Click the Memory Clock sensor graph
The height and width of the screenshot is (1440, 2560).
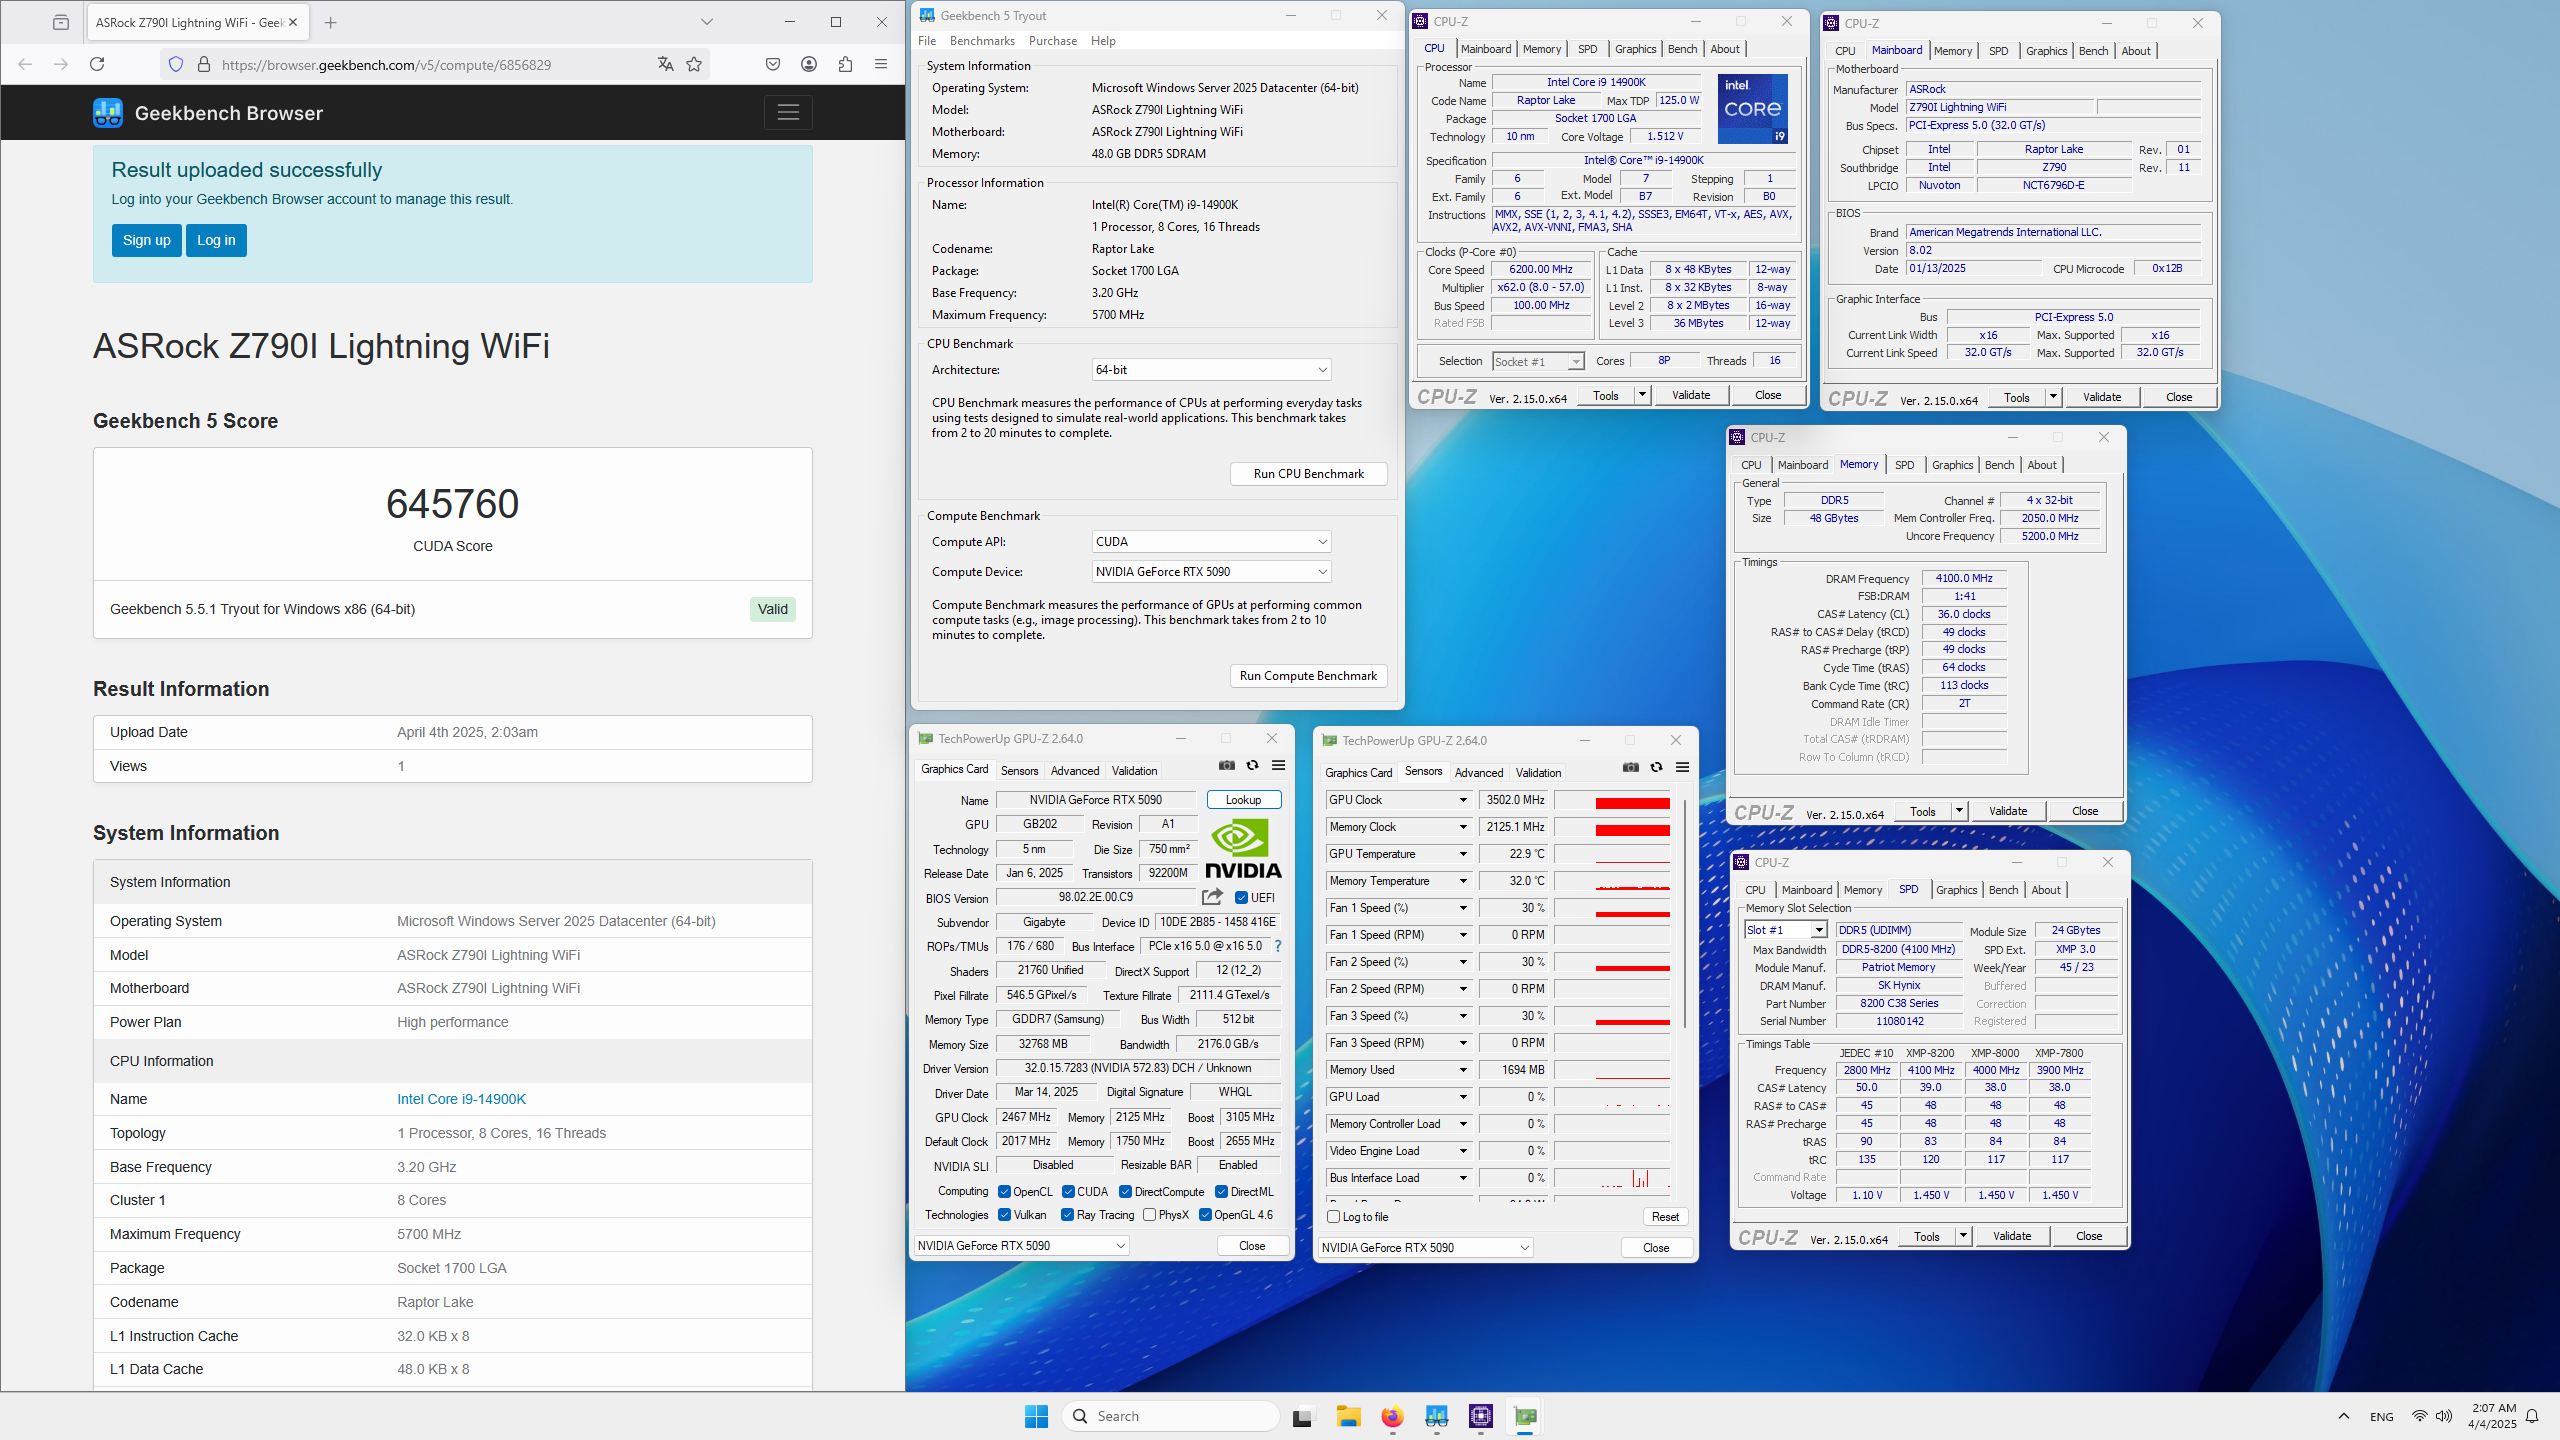click(x=1612, y=827)
